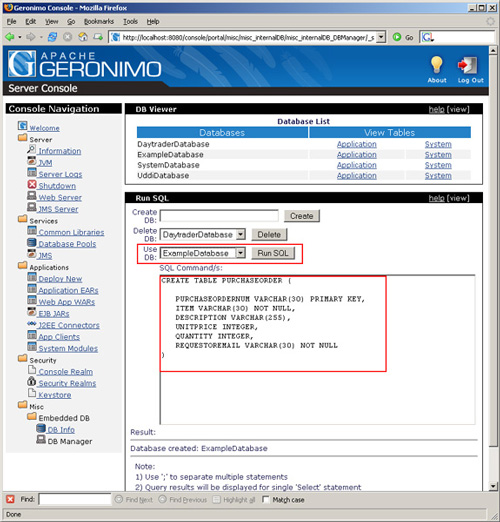The image size is (500, 522).
Task: Click the Web Server computer icon
Action: (x=32, y=196)
